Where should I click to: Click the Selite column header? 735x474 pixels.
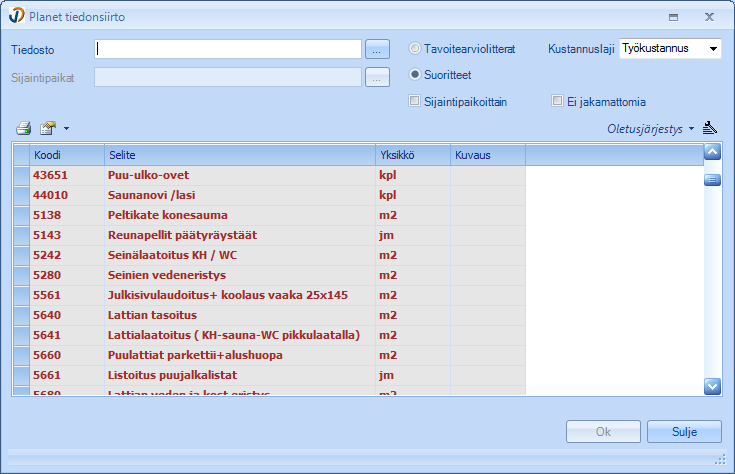click(240, 155)
